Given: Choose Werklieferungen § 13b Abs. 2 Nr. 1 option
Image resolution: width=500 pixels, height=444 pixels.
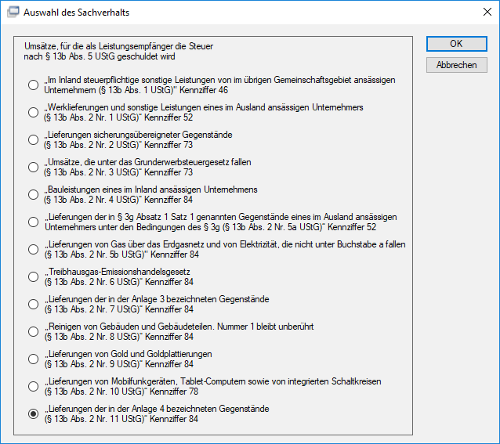Looking at the screenshot, I should [x=33, y=112].
